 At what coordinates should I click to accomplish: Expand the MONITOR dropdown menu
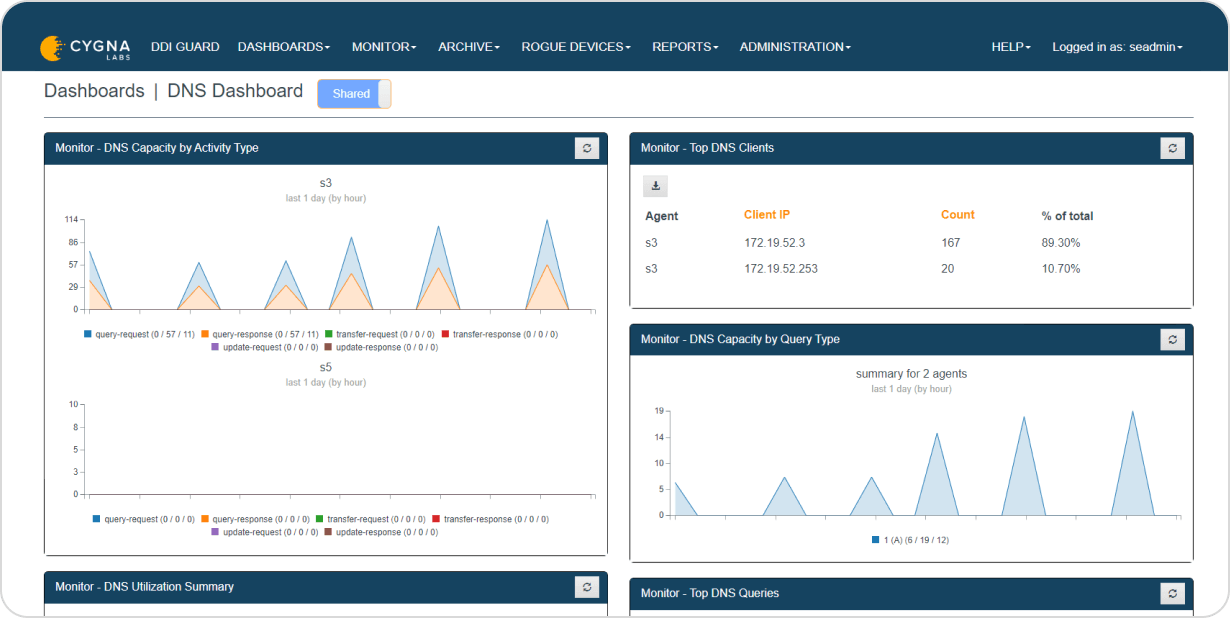tap(383, 46)
